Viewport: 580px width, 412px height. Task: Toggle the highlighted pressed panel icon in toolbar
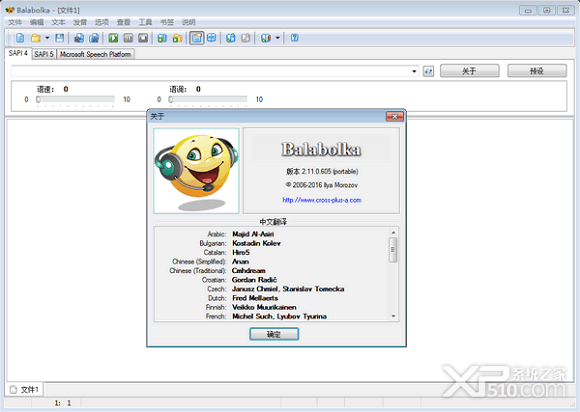point(196,38)
